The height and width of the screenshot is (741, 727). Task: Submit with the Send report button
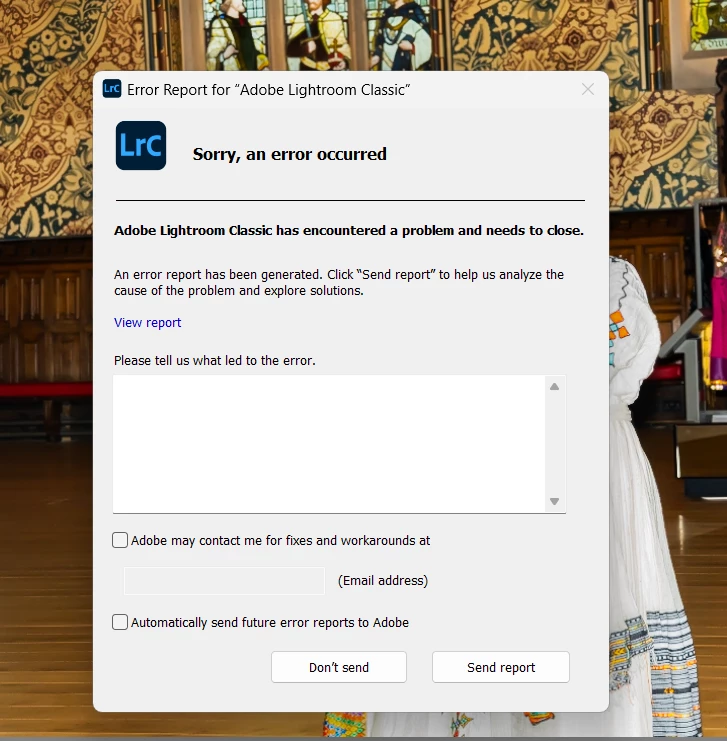[x=501, y=667]
